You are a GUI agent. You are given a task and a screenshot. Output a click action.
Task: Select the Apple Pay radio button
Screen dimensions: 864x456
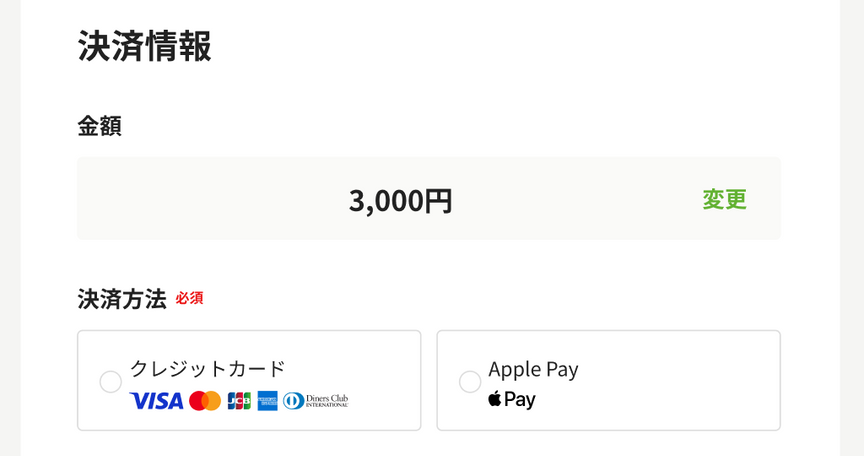point(469,382)
